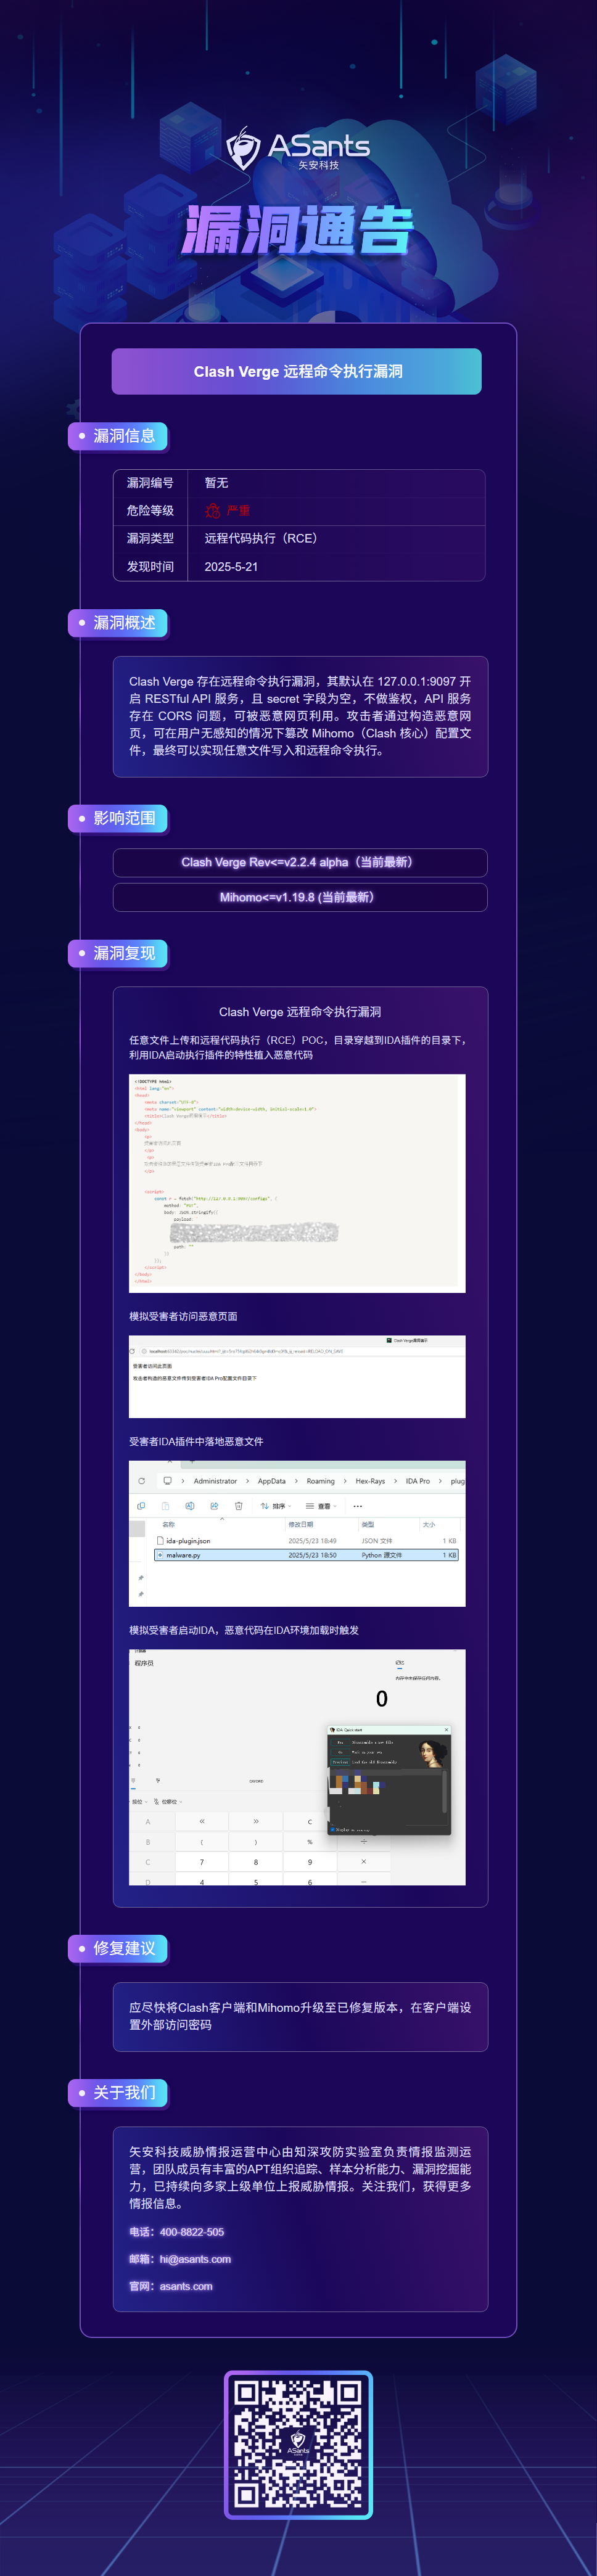Click the Clash Verge Rev<=v2.2.4 alpha version box
This screenshot has height=2576, width=597.
point(300,862)
